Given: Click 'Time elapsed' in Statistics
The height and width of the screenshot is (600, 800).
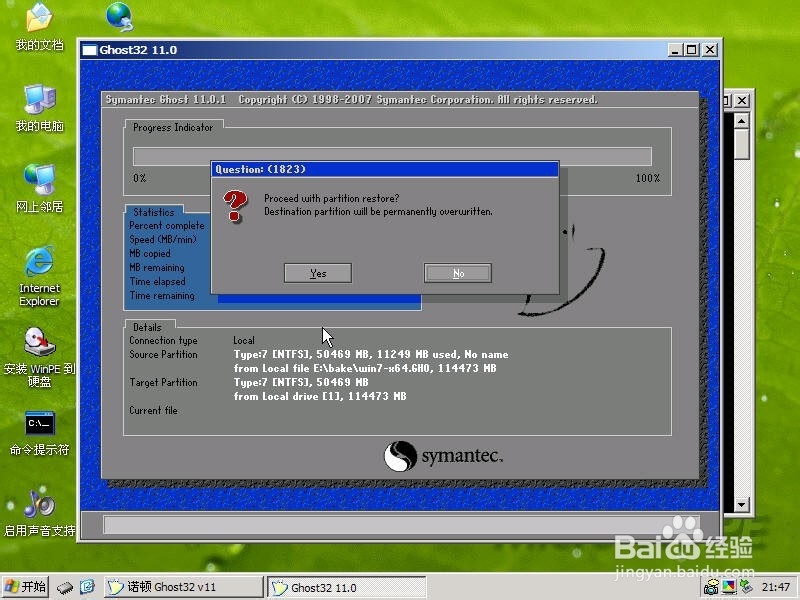Looking at the screenshot, I should click(x=157, y=281).
